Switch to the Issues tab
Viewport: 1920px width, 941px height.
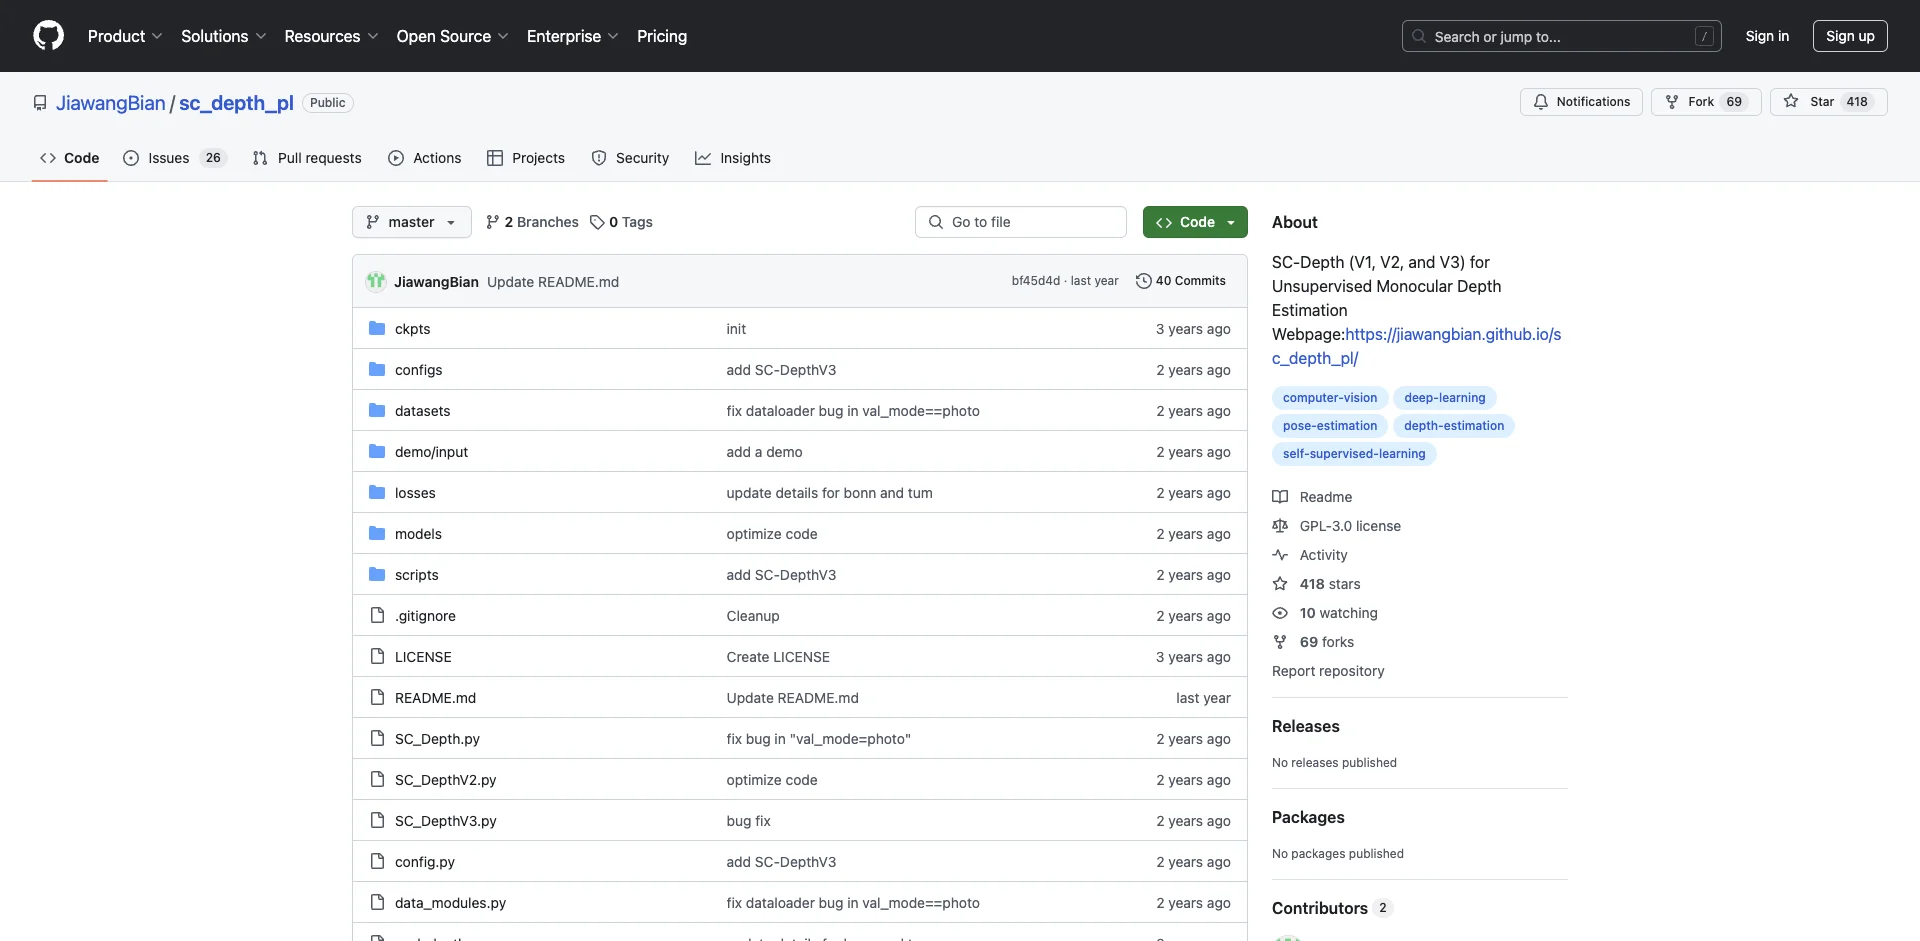tap(175, 158)
